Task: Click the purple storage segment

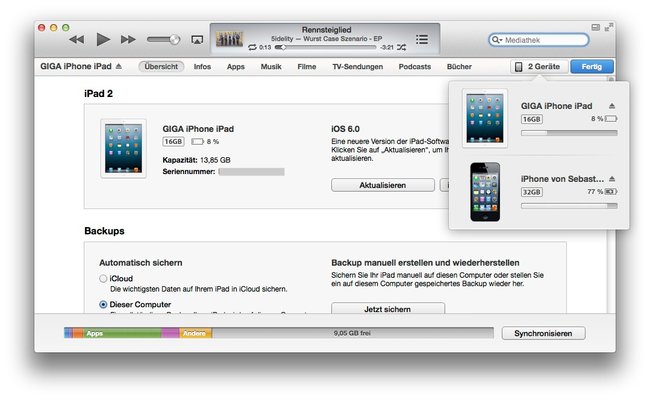Action: (170, 333)
